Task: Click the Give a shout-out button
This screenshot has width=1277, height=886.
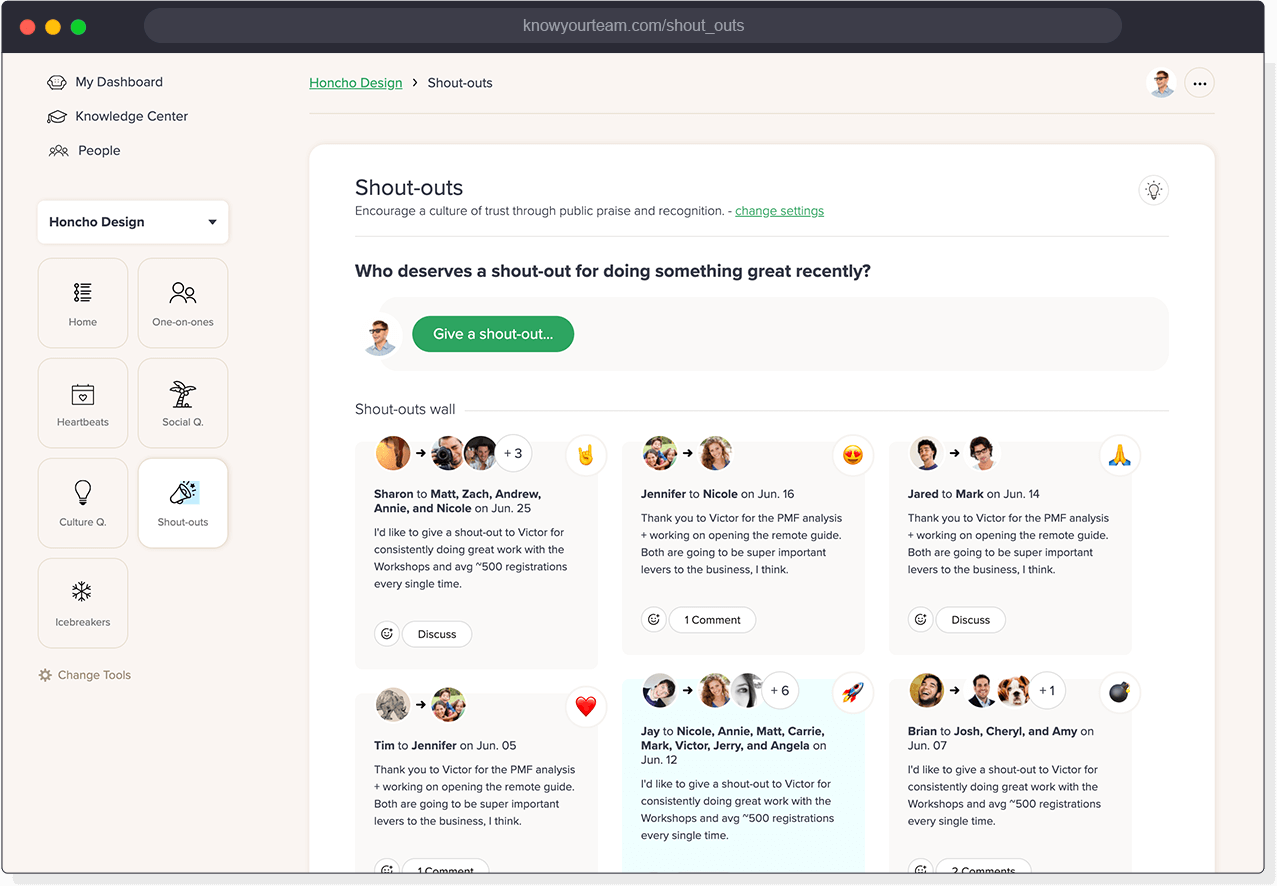Action: [x=493, y=334]
